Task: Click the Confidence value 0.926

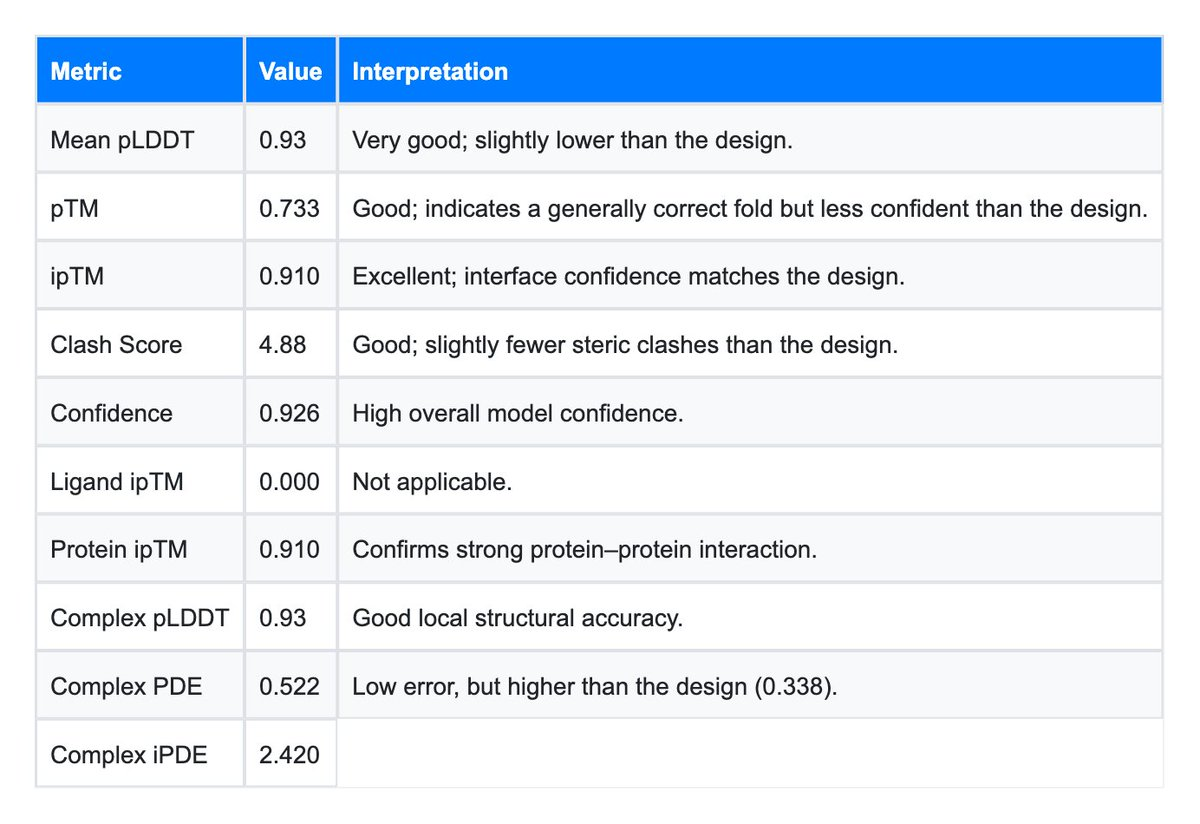Action: click(x=289, y=413)
